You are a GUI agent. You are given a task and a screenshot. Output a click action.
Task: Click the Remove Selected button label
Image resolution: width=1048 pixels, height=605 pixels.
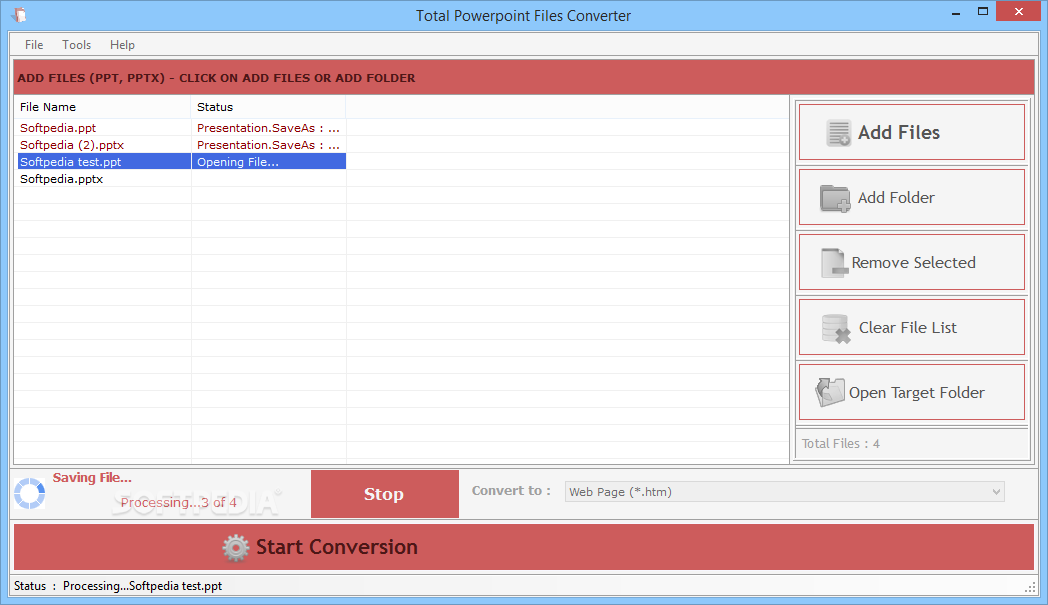coord(913,263)
